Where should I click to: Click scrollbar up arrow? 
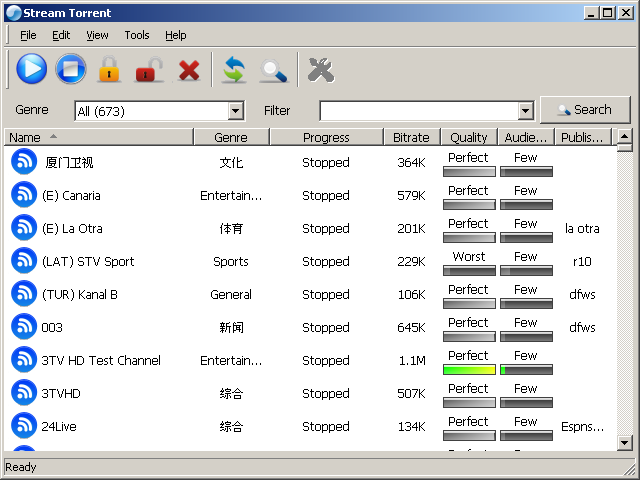coord(624,136)
